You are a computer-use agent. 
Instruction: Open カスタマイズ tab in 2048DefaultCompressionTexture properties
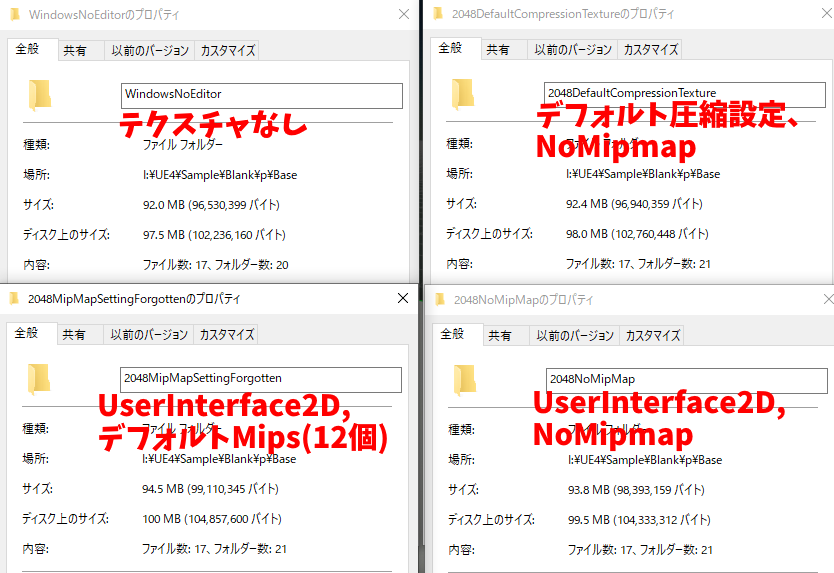pyautogui.click(x=650, y=49)
